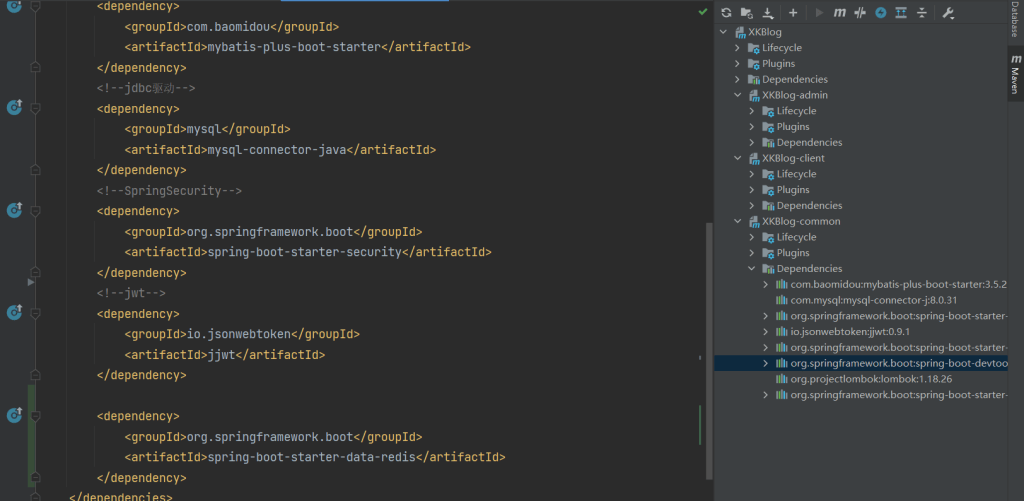Click the Maven side tab

[x=1014, y=76]
